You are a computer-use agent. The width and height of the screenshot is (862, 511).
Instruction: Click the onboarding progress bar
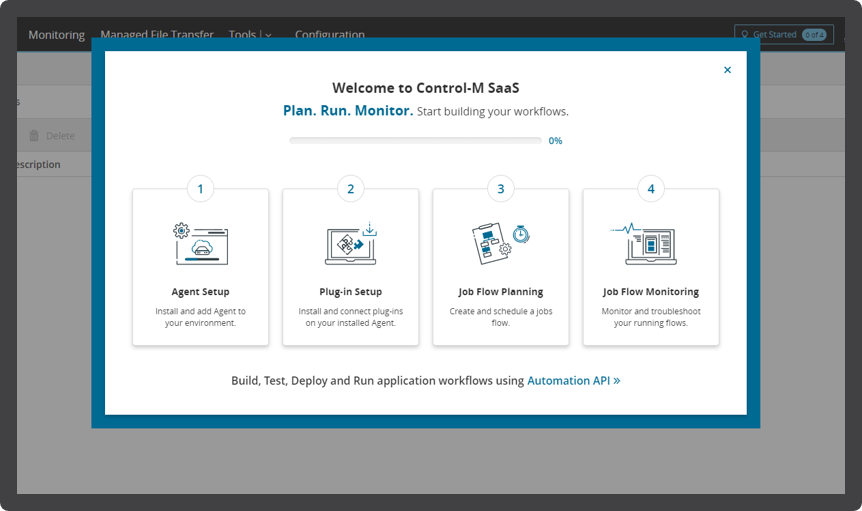coord(416,141)
